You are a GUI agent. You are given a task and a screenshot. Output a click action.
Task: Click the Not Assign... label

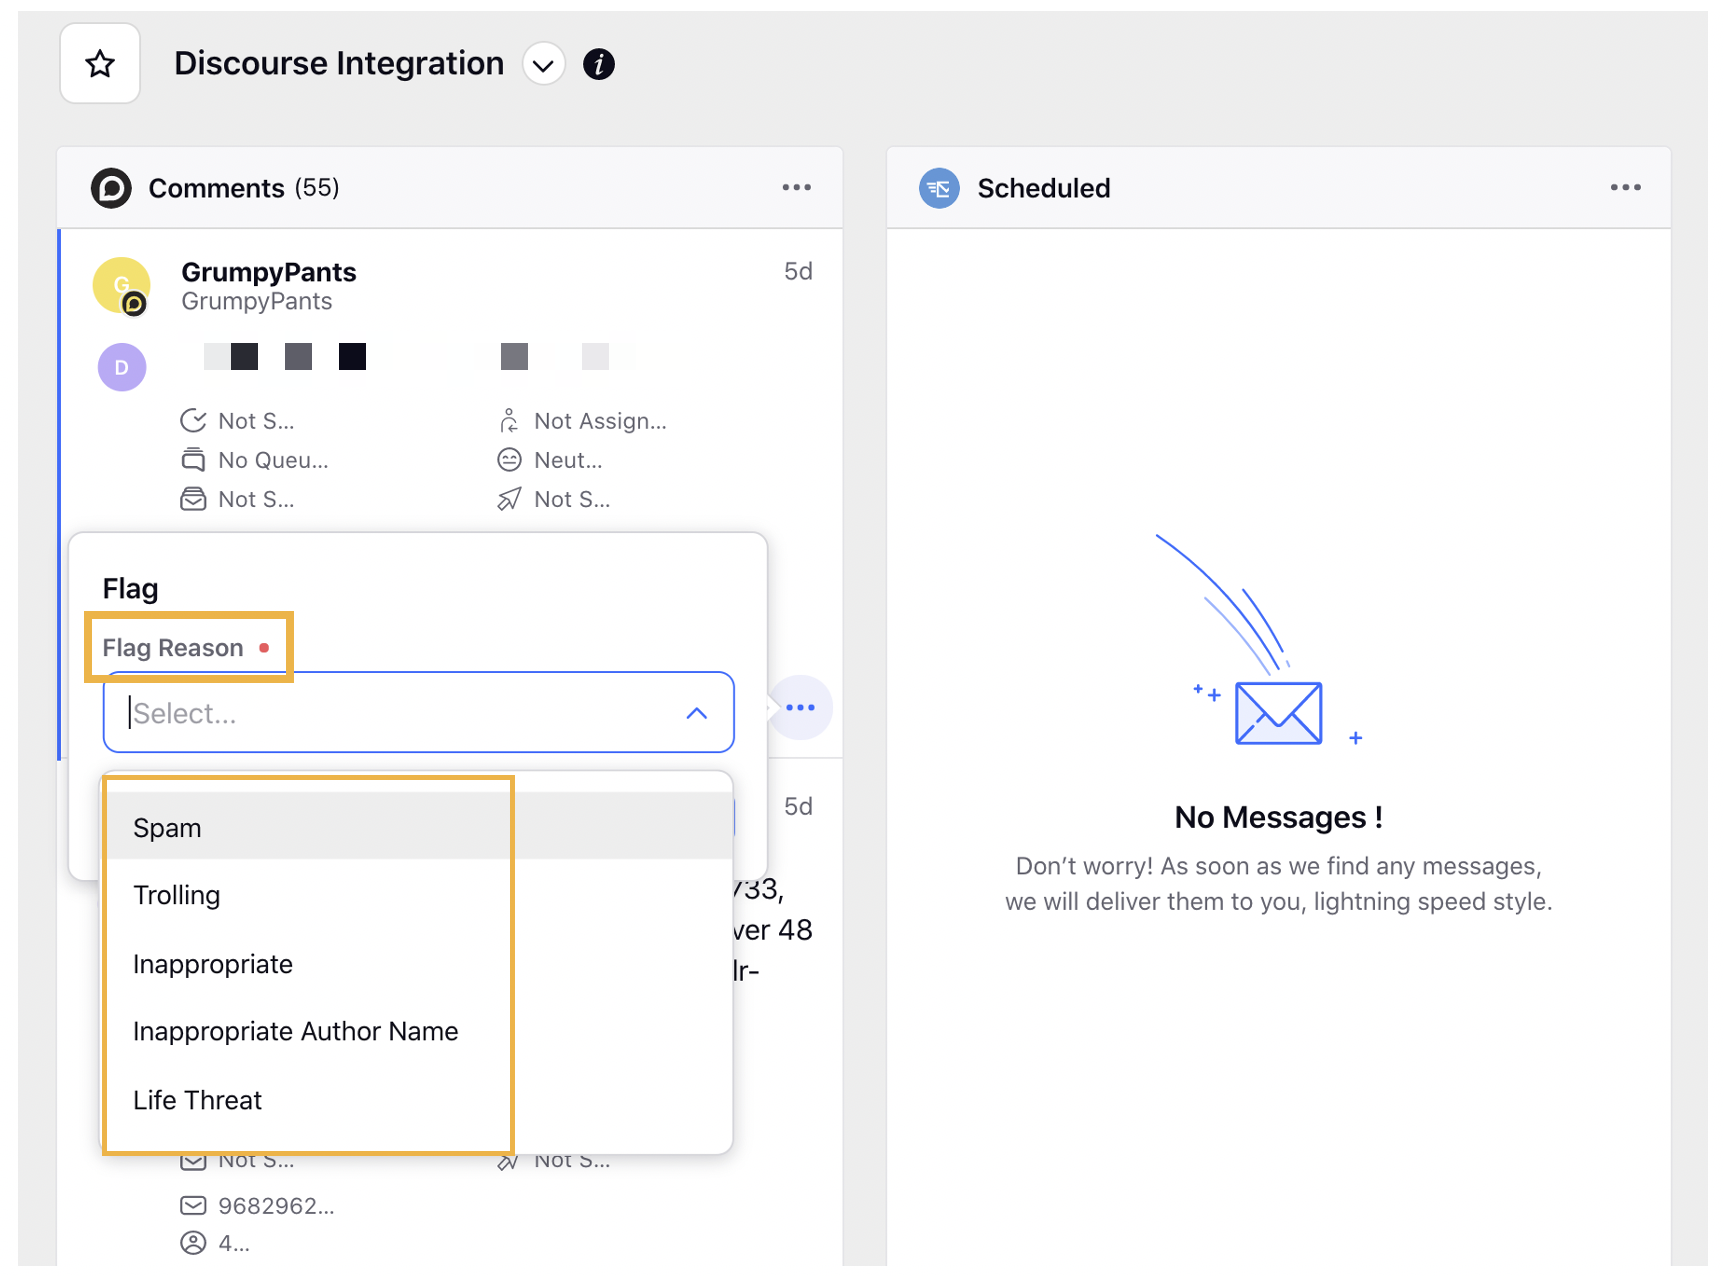600,421
